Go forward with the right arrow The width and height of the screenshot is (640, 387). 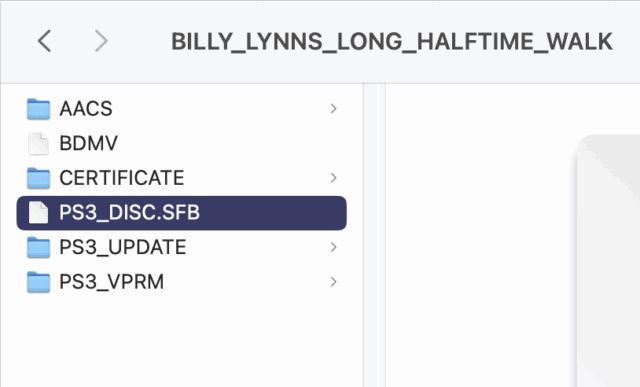click(101, 41)
